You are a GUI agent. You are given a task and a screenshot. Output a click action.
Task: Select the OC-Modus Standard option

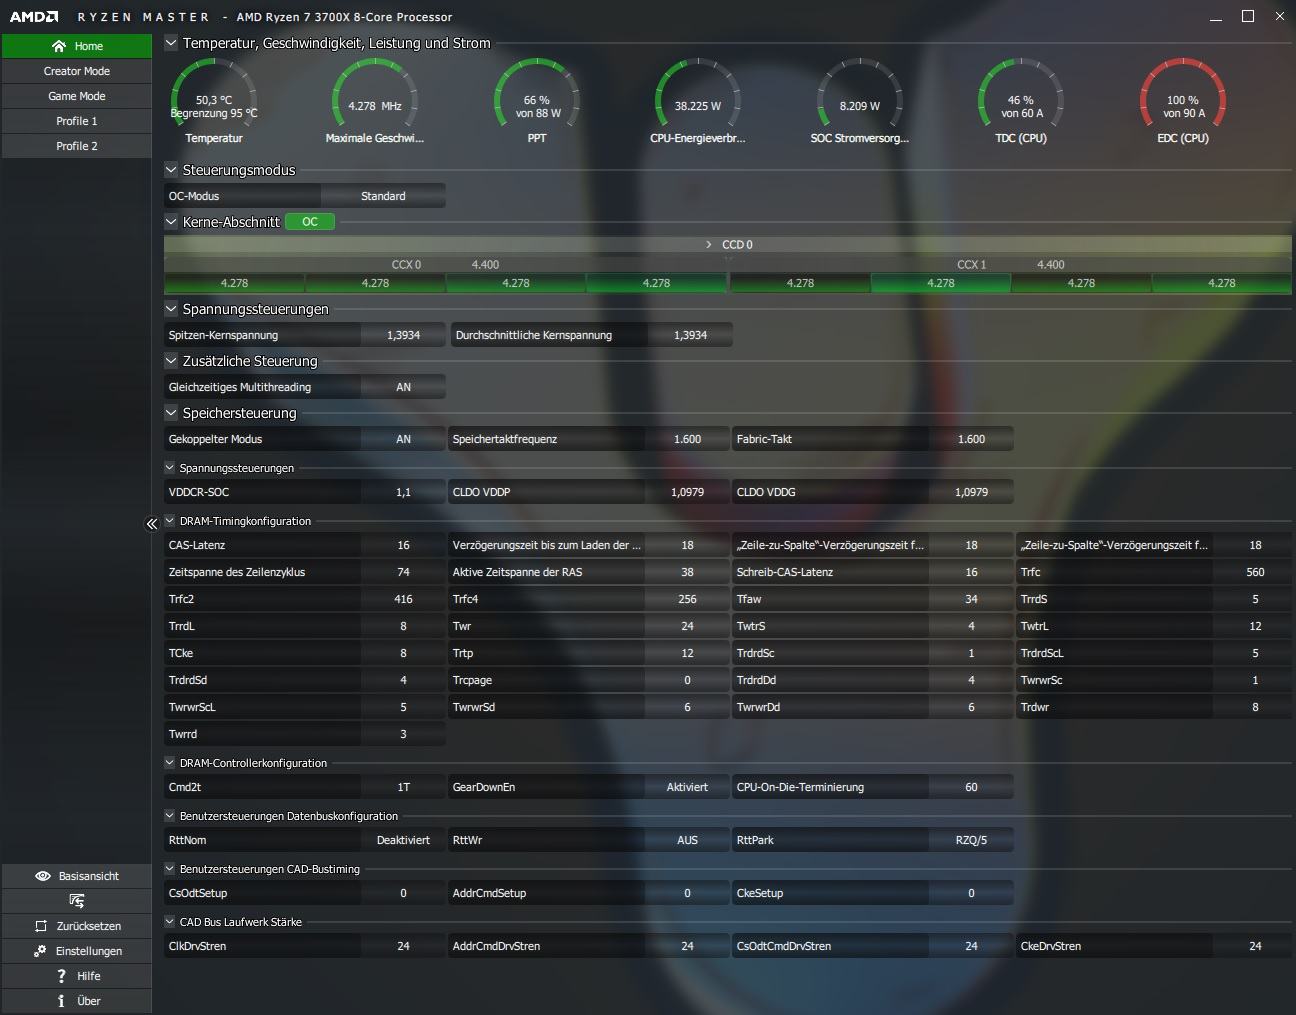click(383, 196)
